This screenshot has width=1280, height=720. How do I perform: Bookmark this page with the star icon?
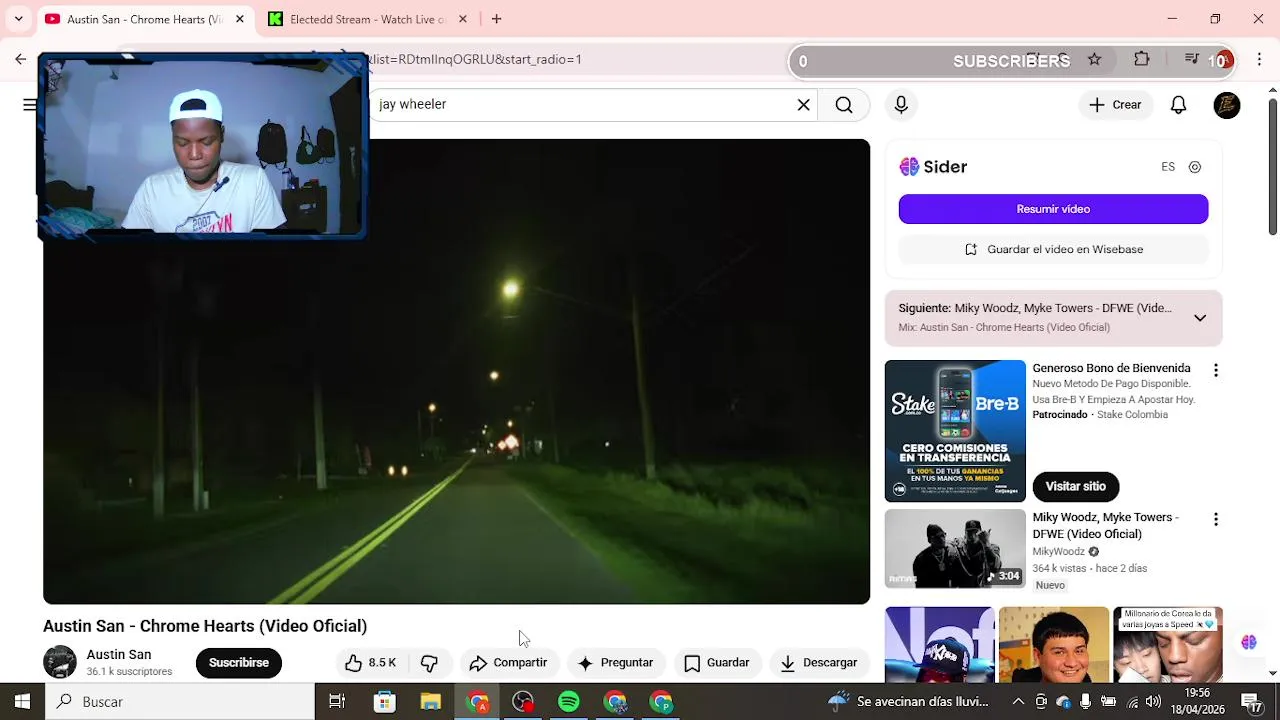point(1095,60)
